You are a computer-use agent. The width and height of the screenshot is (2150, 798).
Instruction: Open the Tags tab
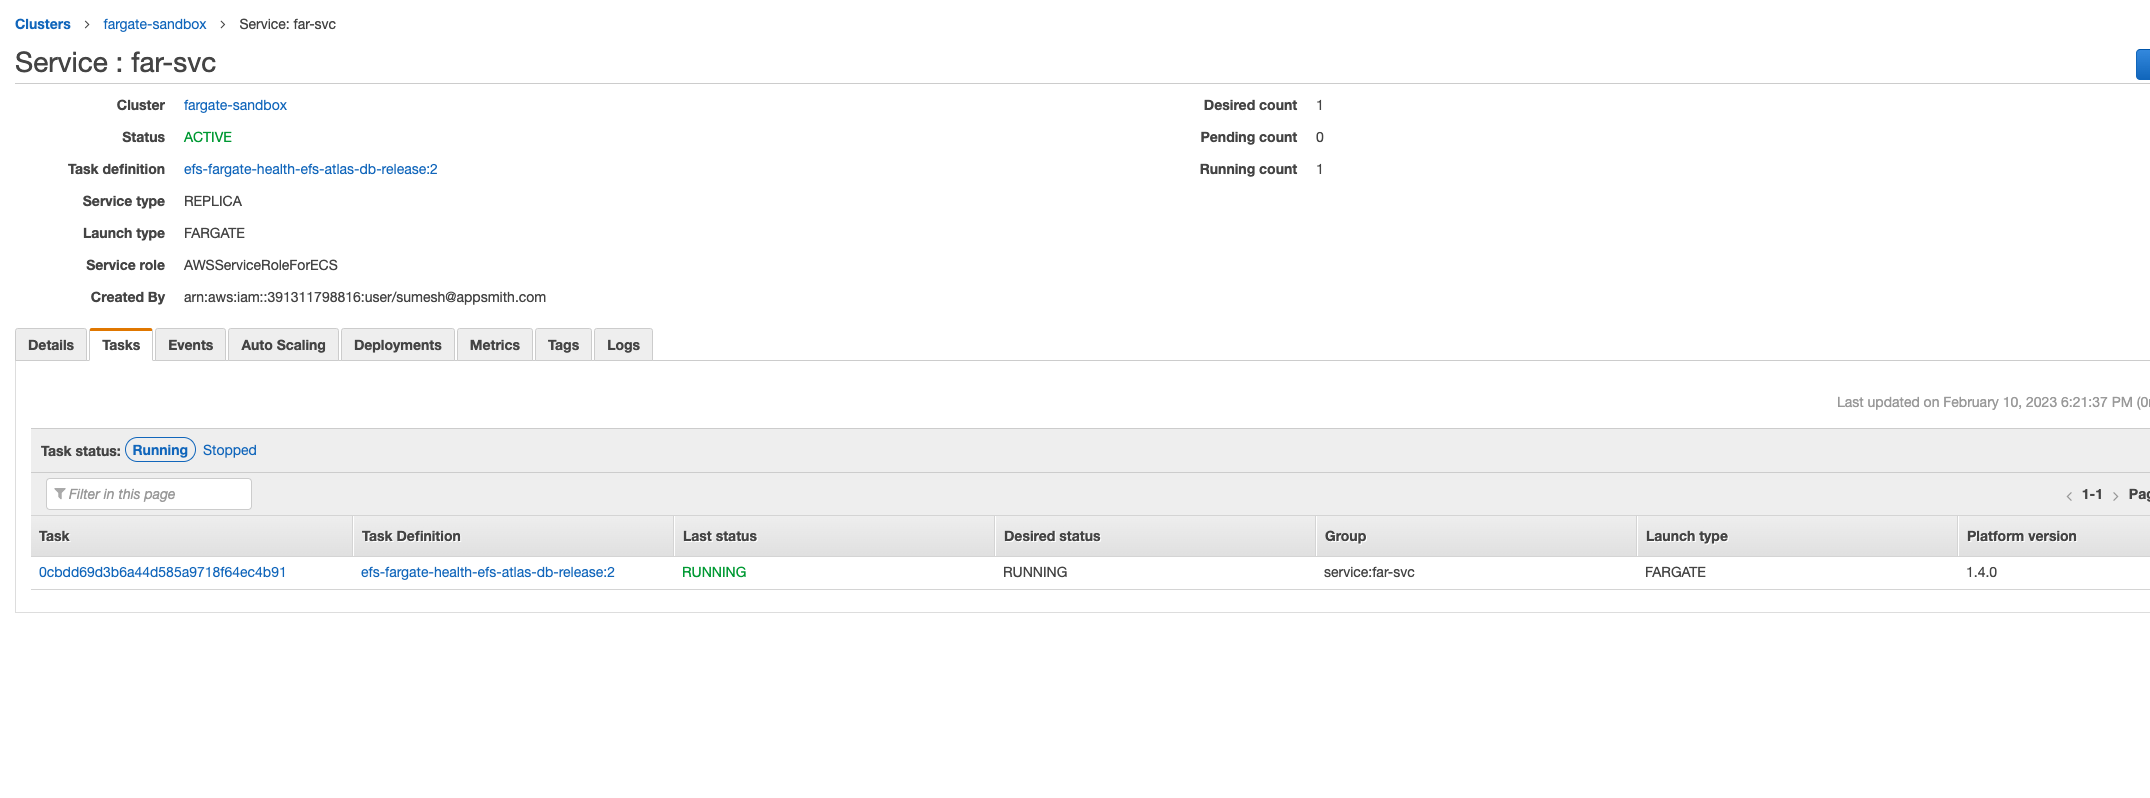pyautogui.click(x=563, y=345)
